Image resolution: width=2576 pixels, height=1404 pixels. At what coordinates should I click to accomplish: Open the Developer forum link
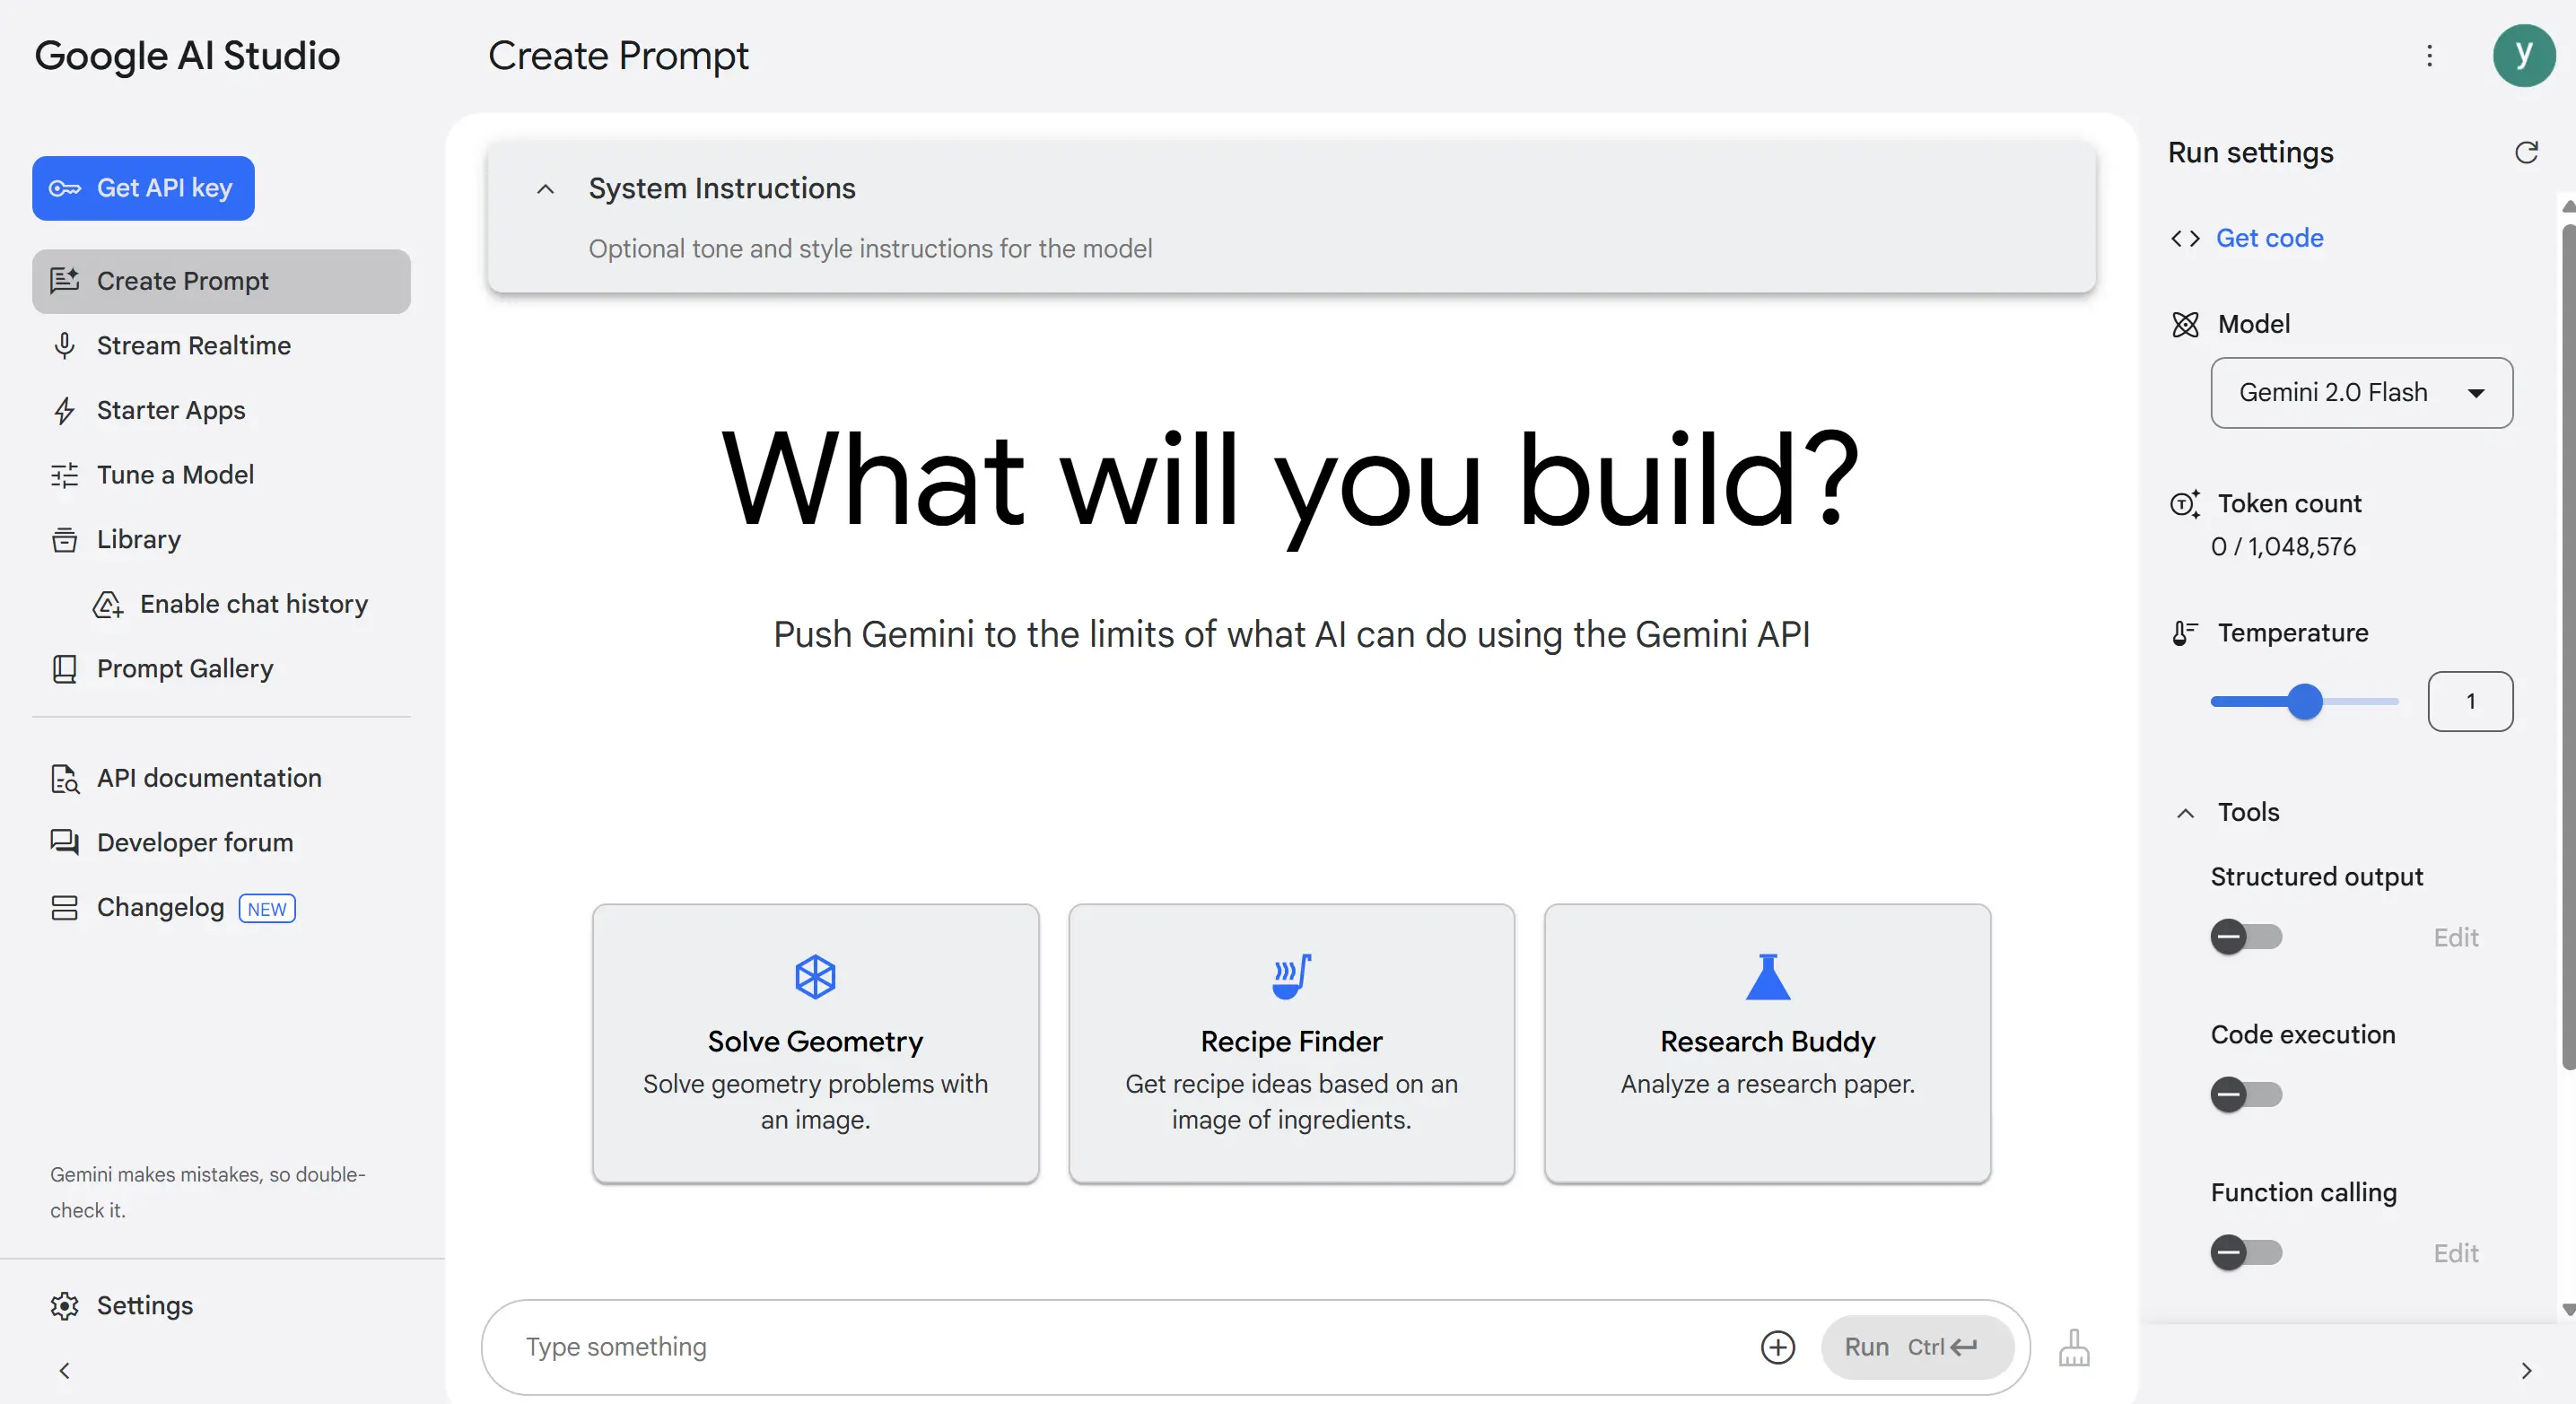tap(221, 843)
